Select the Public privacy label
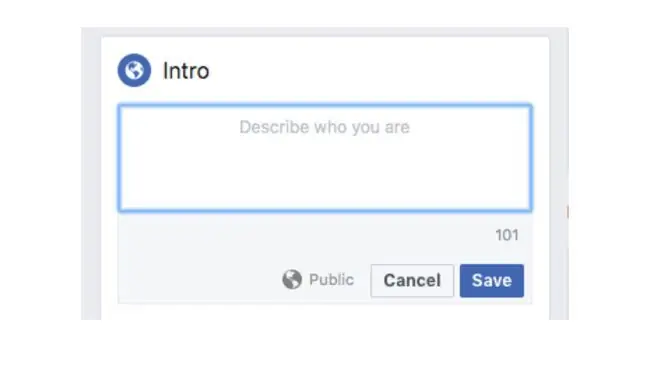This screenshot has width=650, height=366. click(x=331, y=280)
